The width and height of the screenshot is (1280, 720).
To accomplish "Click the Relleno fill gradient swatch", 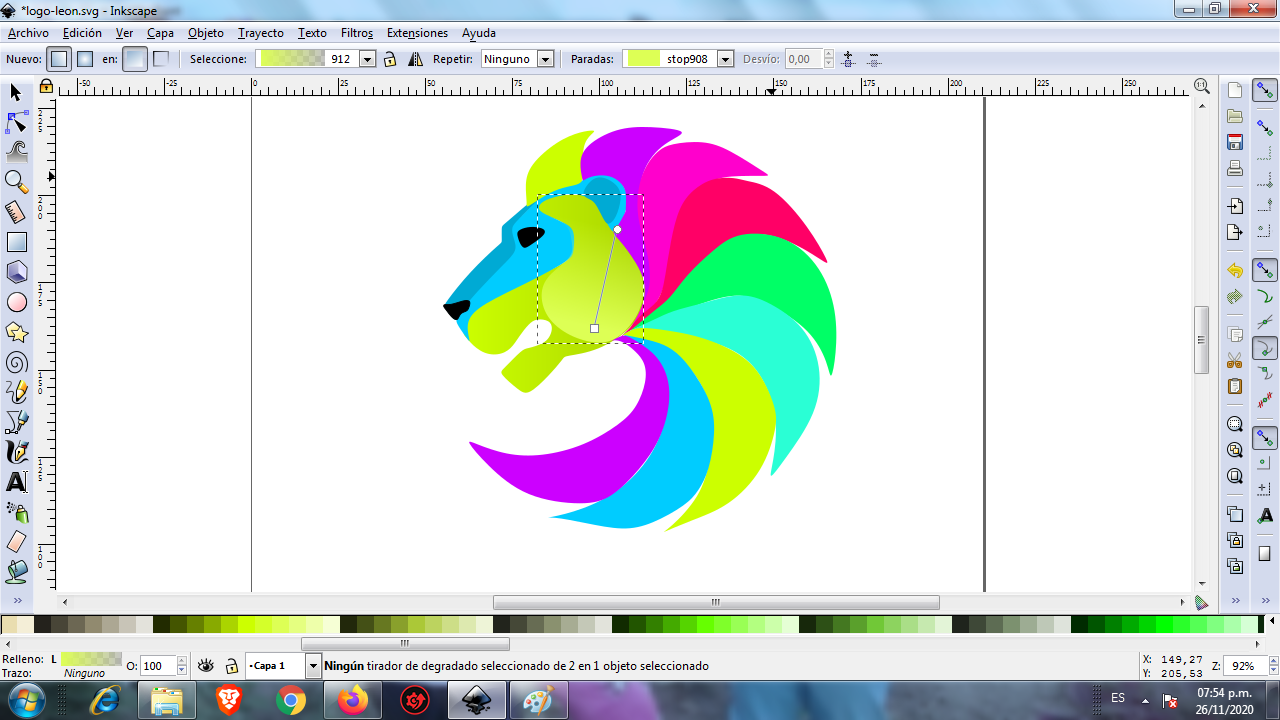I will (x=91, y=659).
